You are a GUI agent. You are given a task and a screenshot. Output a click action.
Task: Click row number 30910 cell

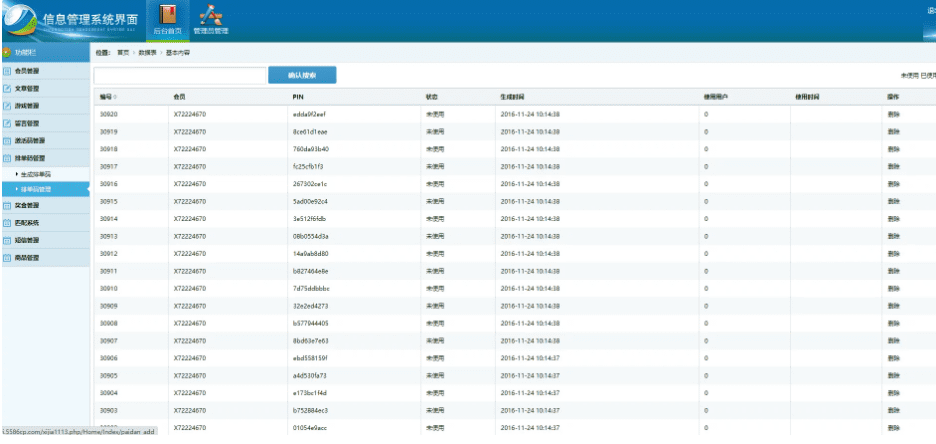[x=108, y=288]
